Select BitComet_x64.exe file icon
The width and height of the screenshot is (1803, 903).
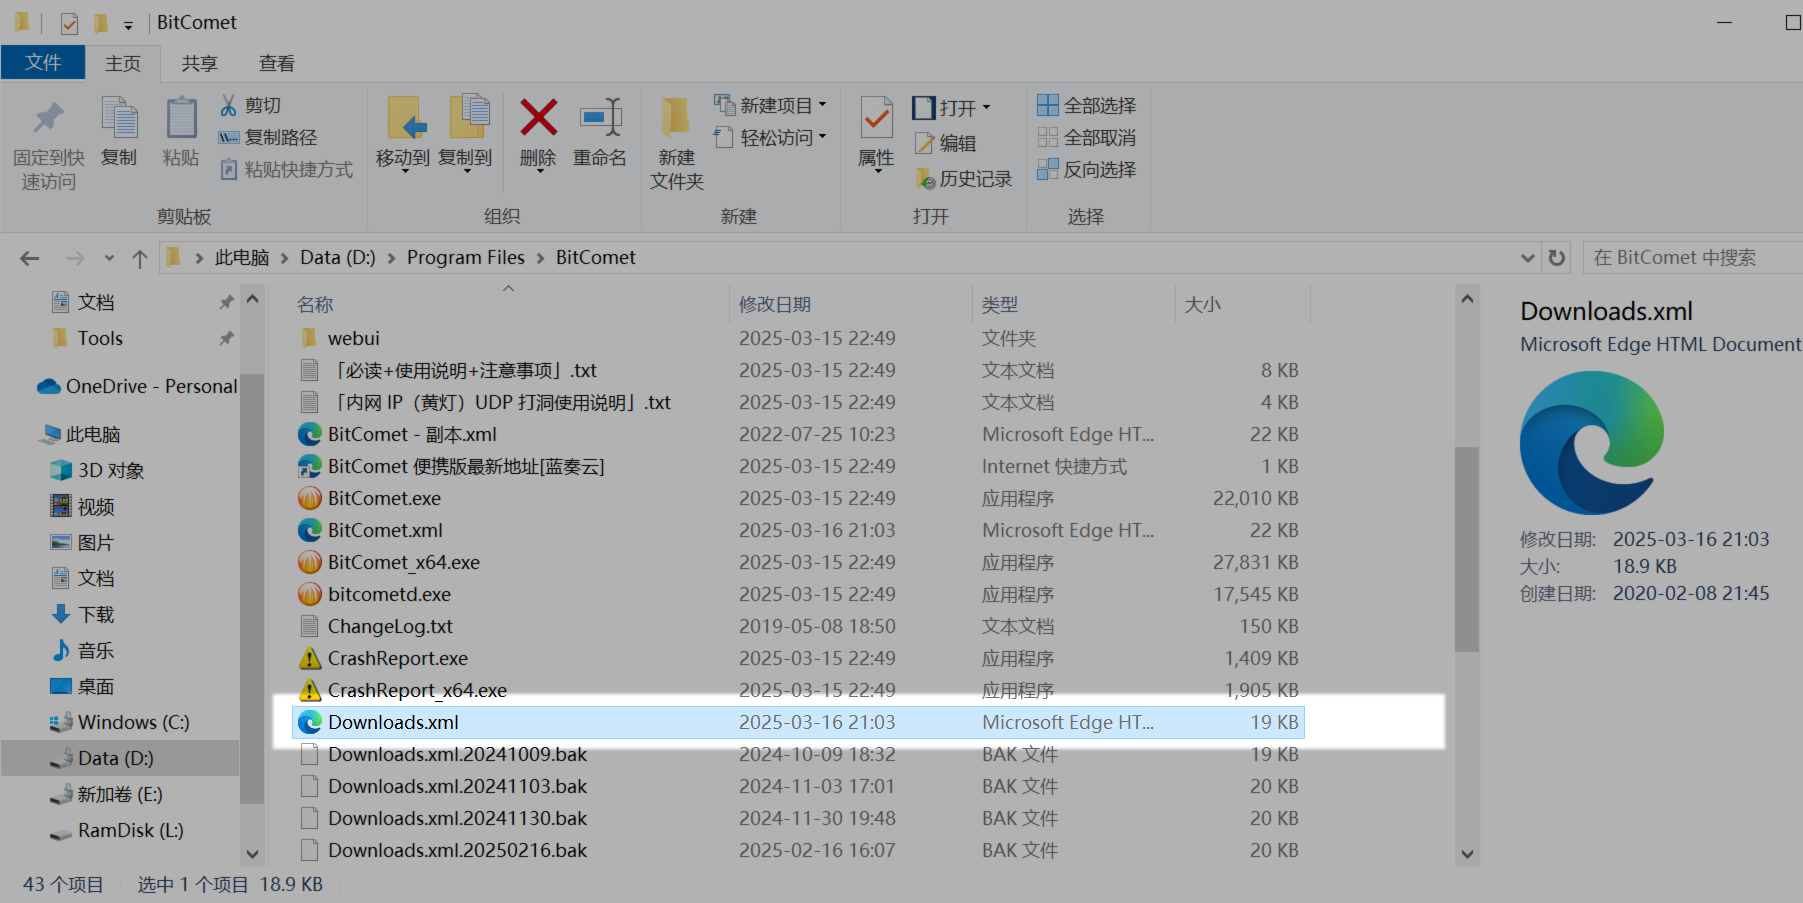click(310, 562)
